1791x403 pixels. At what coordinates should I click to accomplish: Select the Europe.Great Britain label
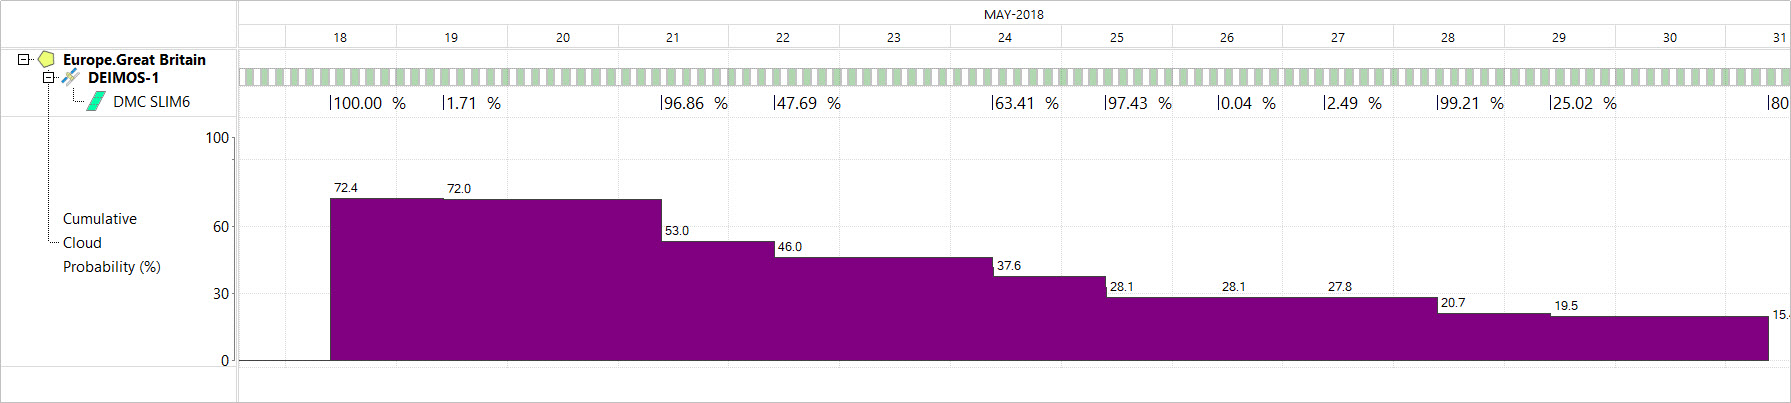point(134,60)
